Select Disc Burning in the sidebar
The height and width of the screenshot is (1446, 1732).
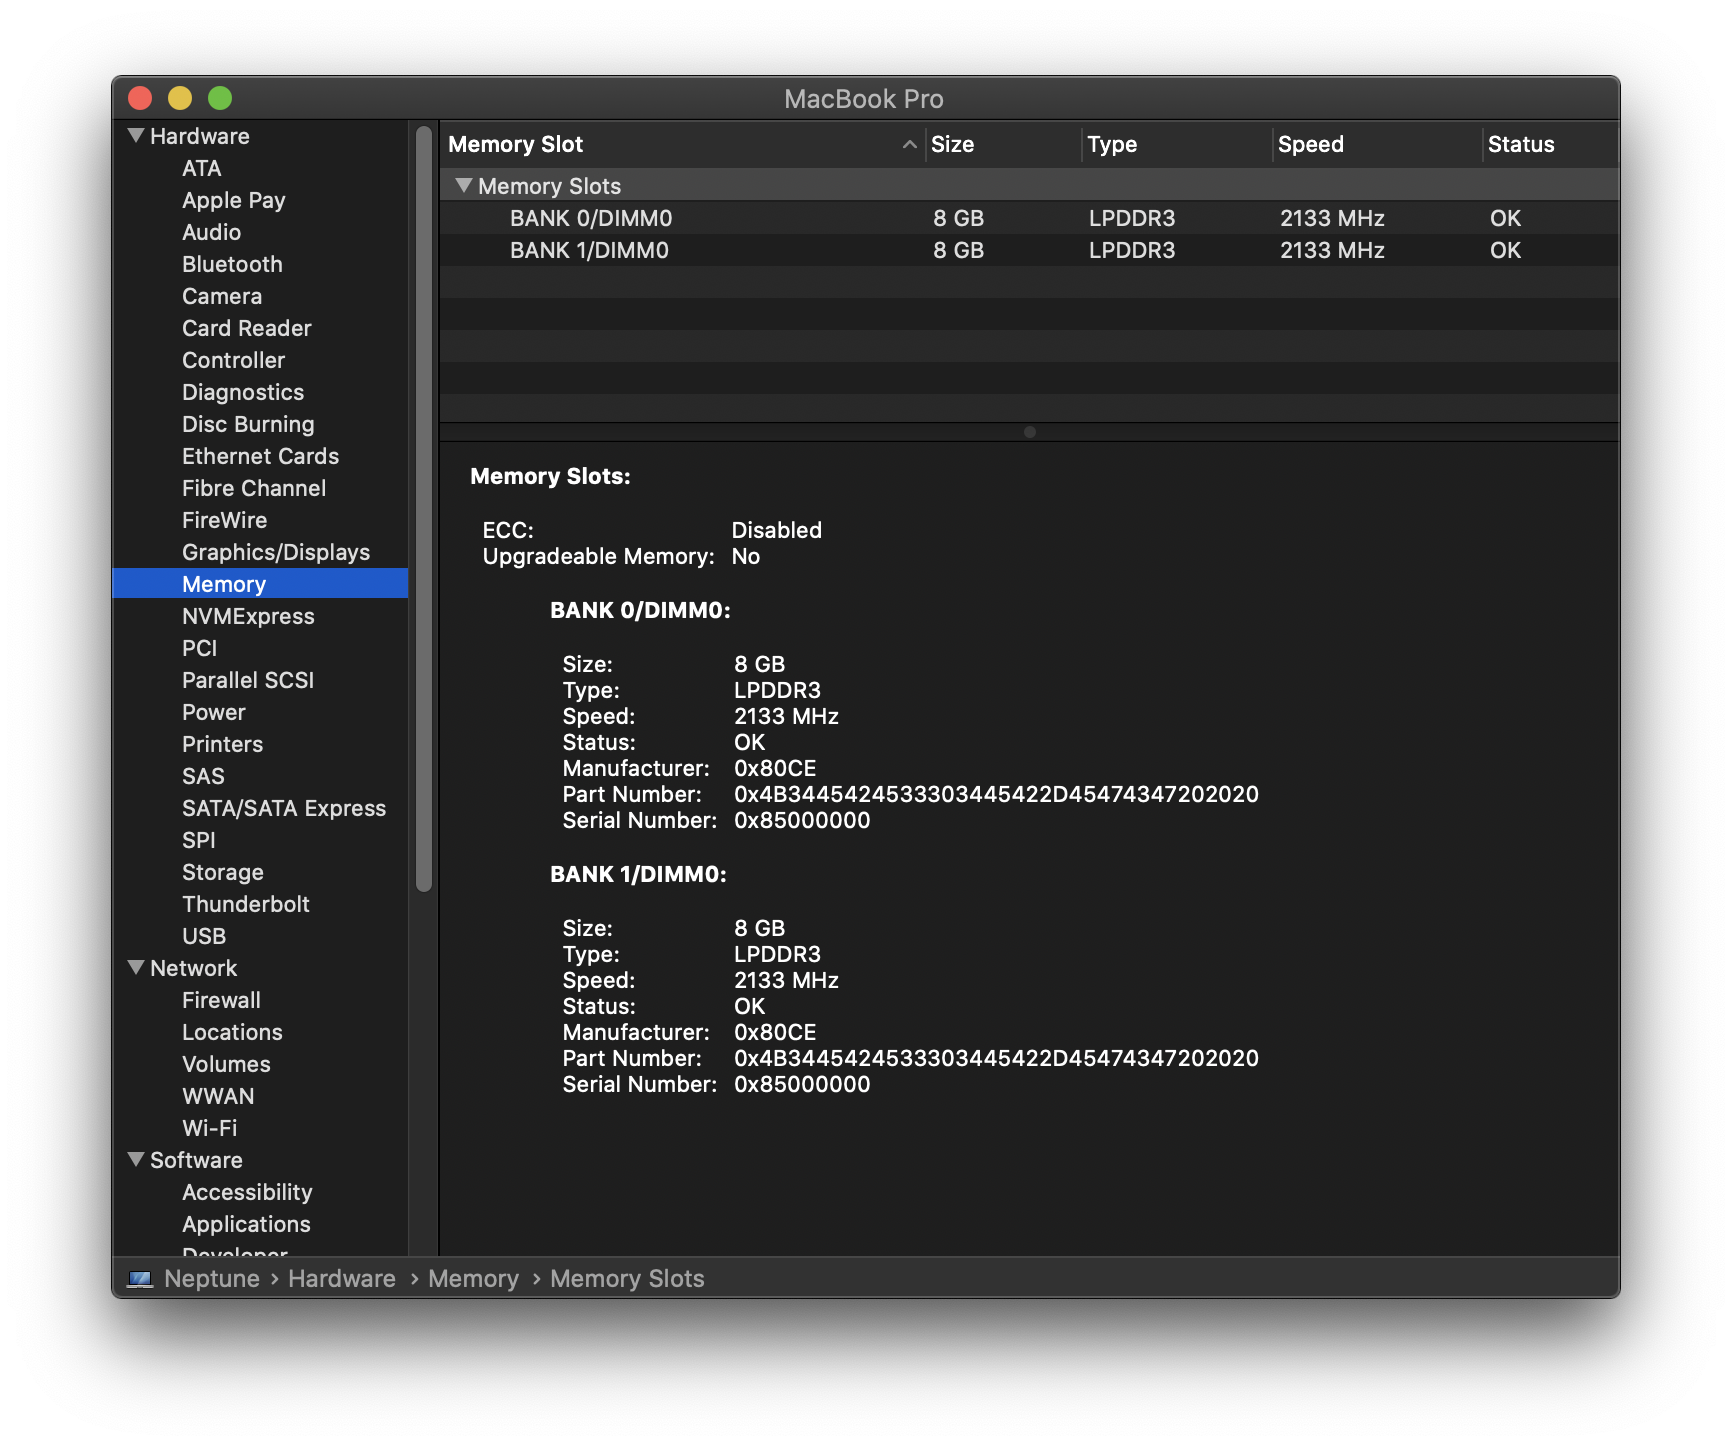[x=248, y=424]
